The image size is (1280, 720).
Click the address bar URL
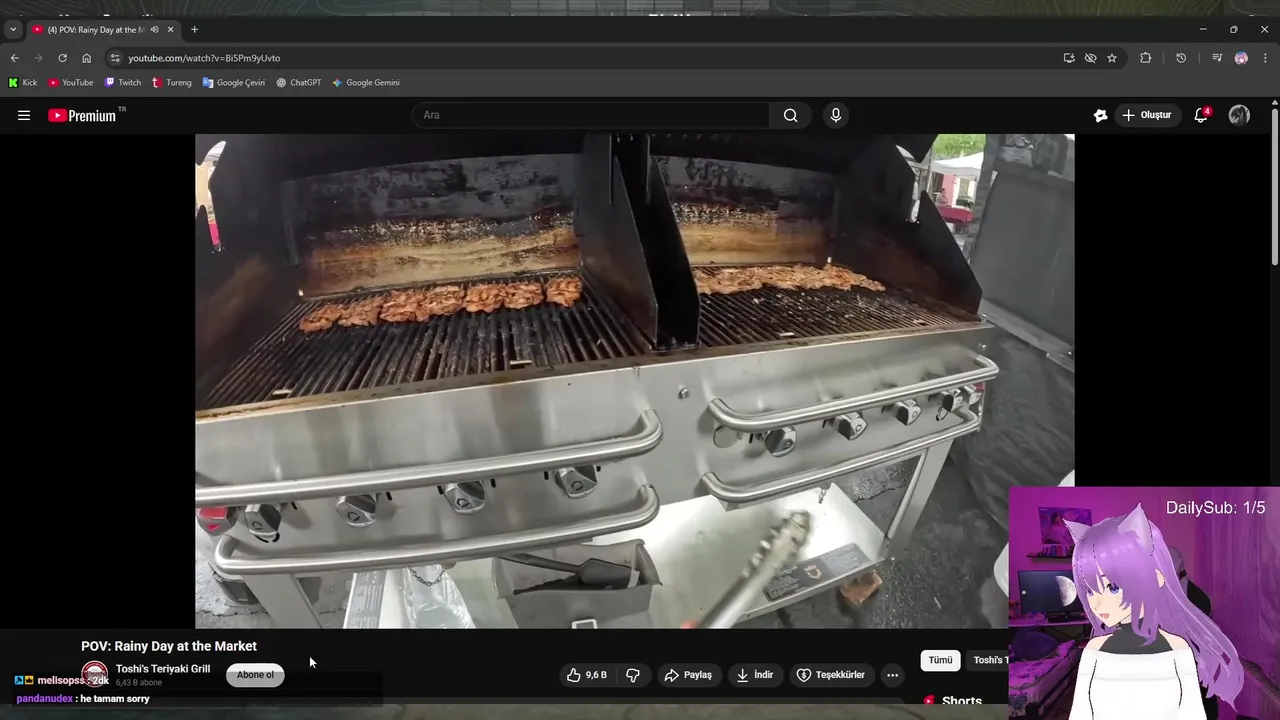204,58
